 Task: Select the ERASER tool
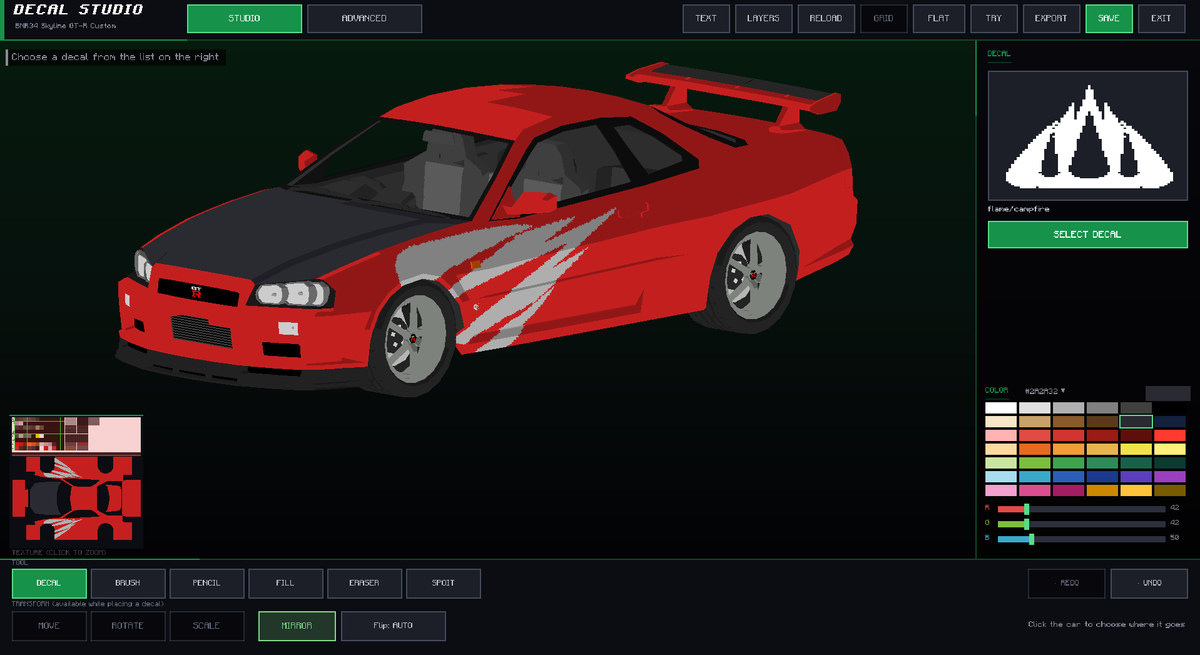[x=365, y=583]
